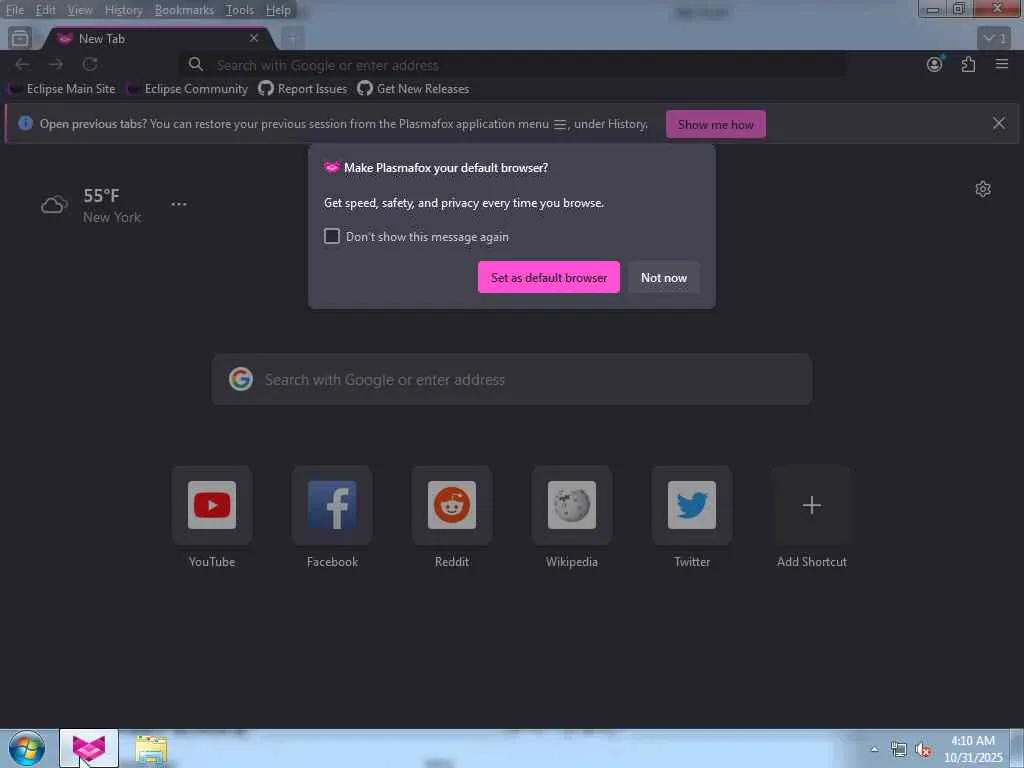Open the Firefox View sidebar icon
Image resolution: width=1024 pixels, height=768 pixels.
[x=20, y=39]
